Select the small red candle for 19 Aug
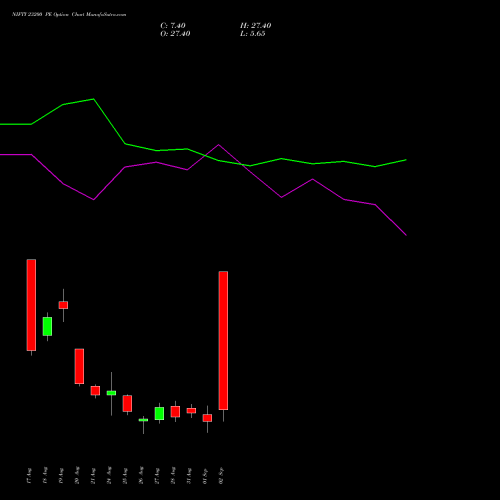Viewport: 500px width, 500px height. (63, 305)
